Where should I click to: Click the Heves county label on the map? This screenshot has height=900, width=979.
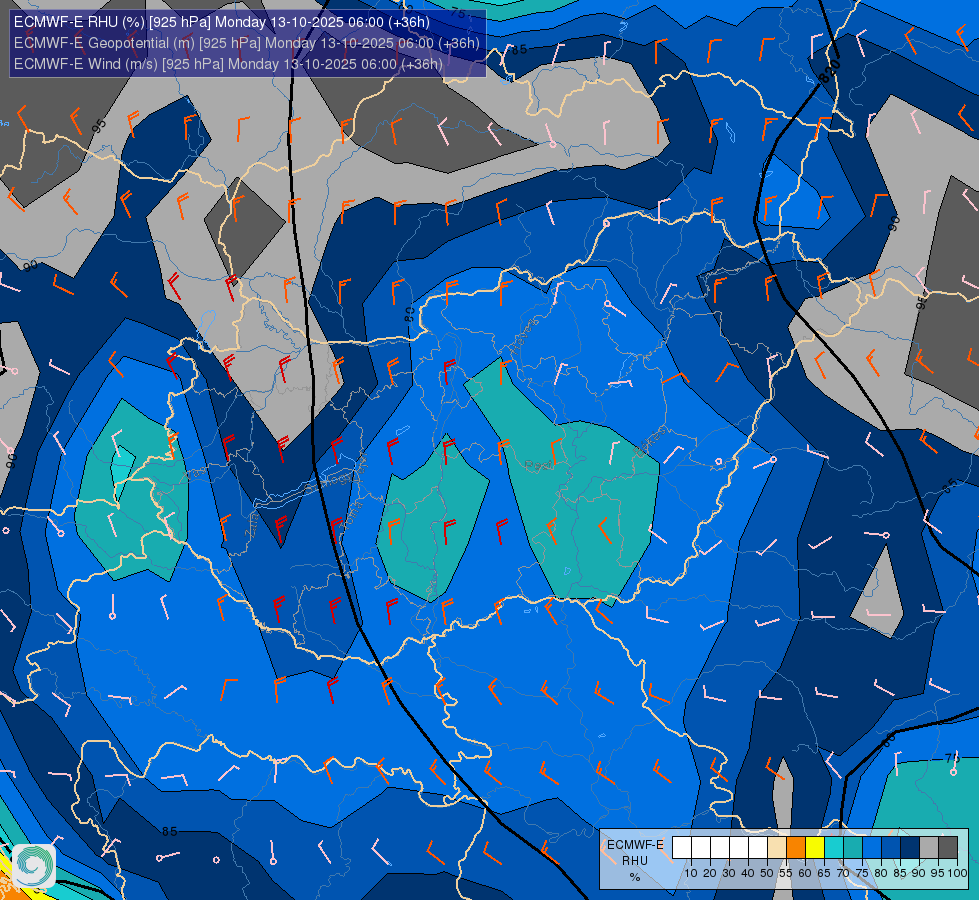point(523,337)
